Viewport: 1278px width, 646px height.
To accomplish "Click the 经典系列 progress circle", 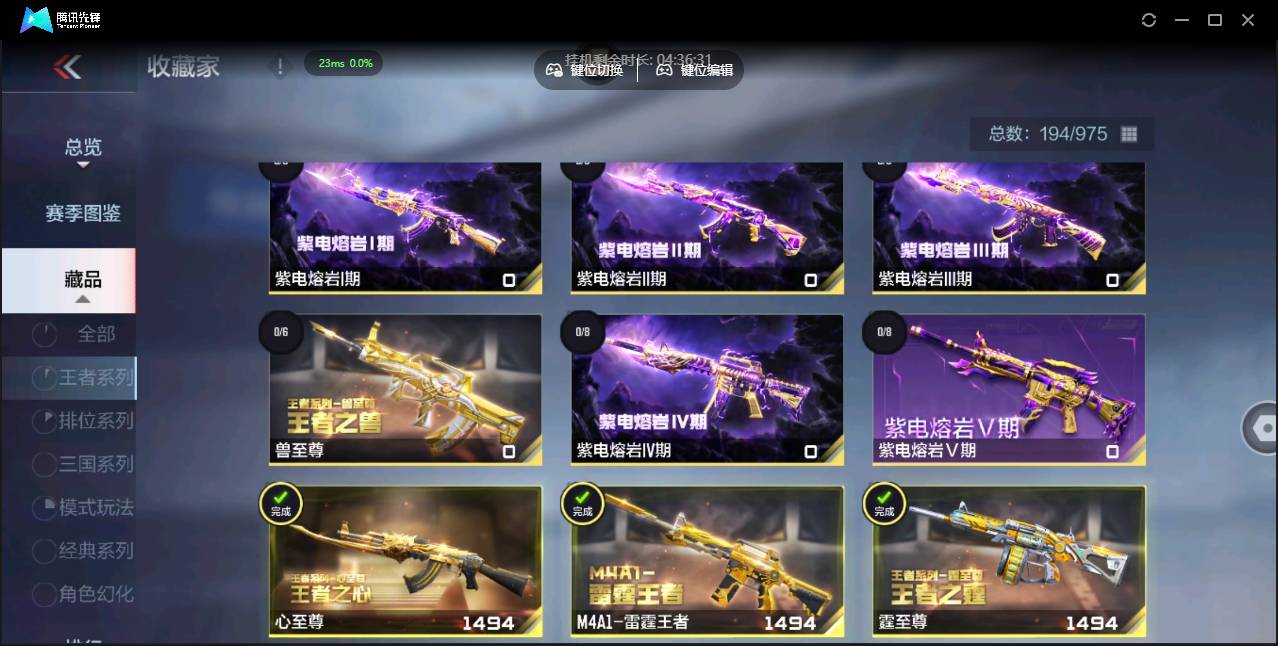I will [x=44, y=551].
